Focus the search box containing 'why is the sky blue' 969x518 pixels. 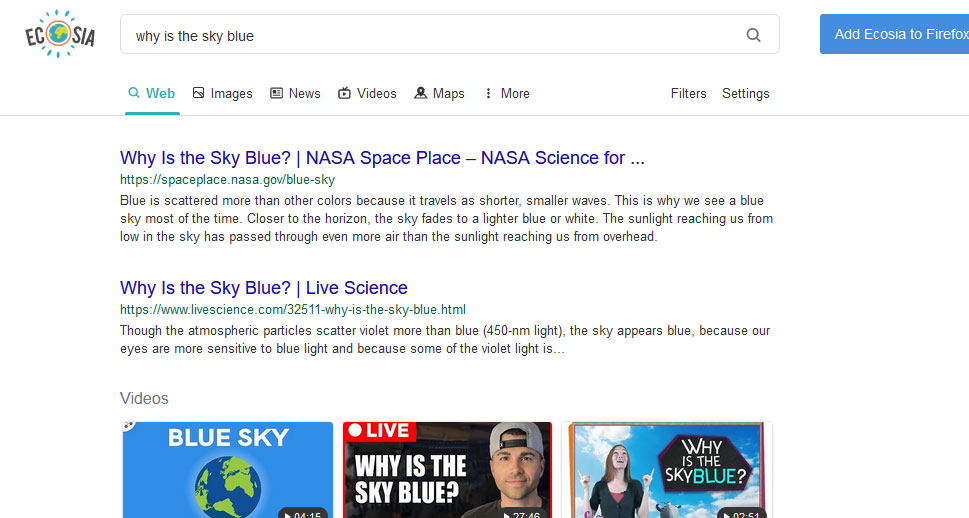tap(449, 35)
